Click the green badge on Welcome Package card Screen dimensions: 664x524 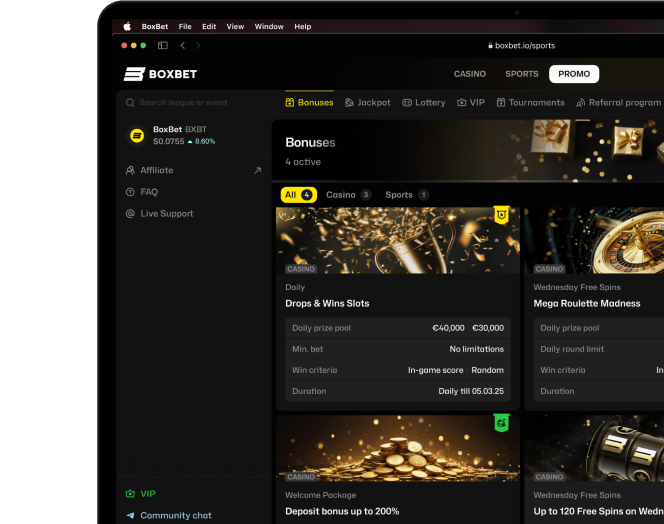pos(502,423)
